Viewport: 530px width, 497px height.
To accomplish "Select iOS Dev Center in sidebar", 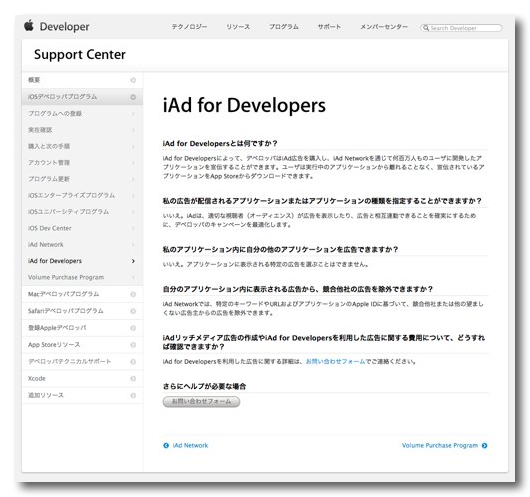I will [82, 228].
